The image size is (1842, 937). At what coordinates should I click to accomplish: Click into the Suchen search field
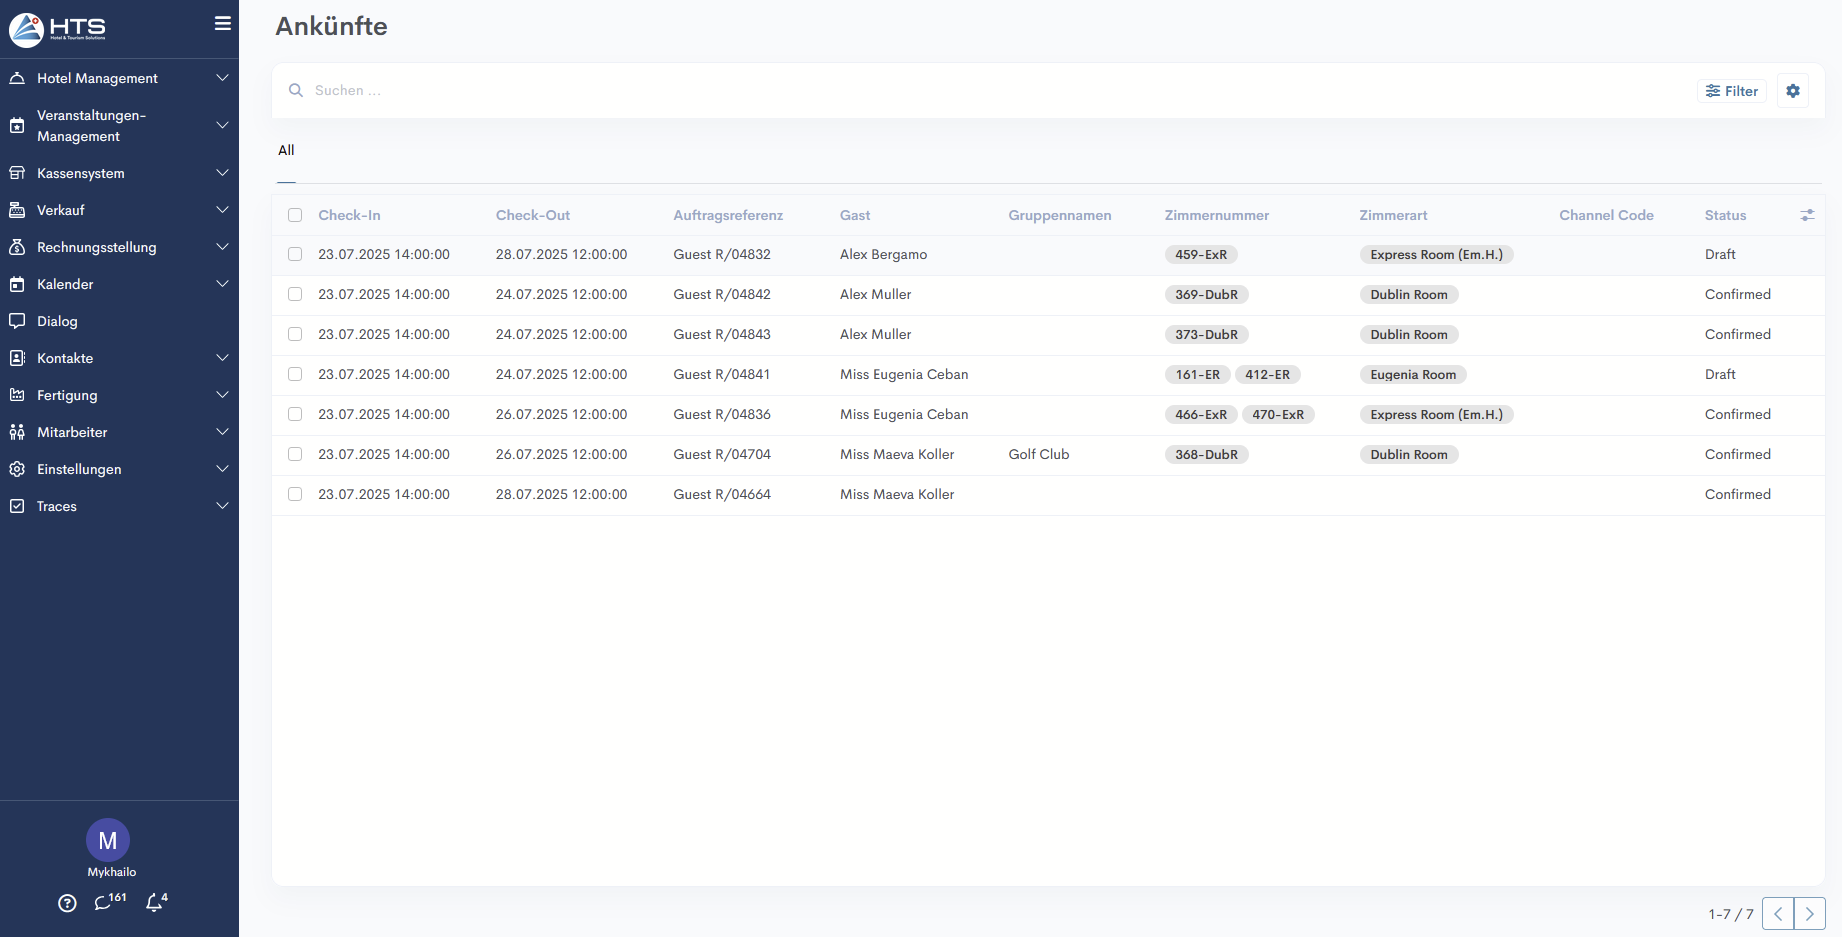[x=900, y=91]
